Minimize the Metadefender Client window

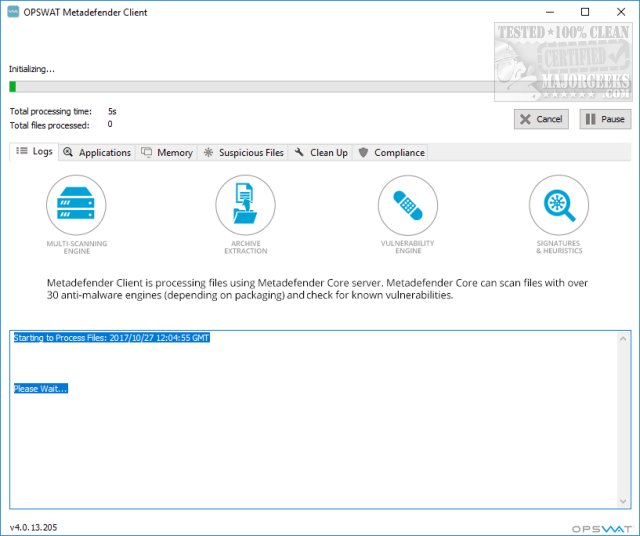click(550, 12)
